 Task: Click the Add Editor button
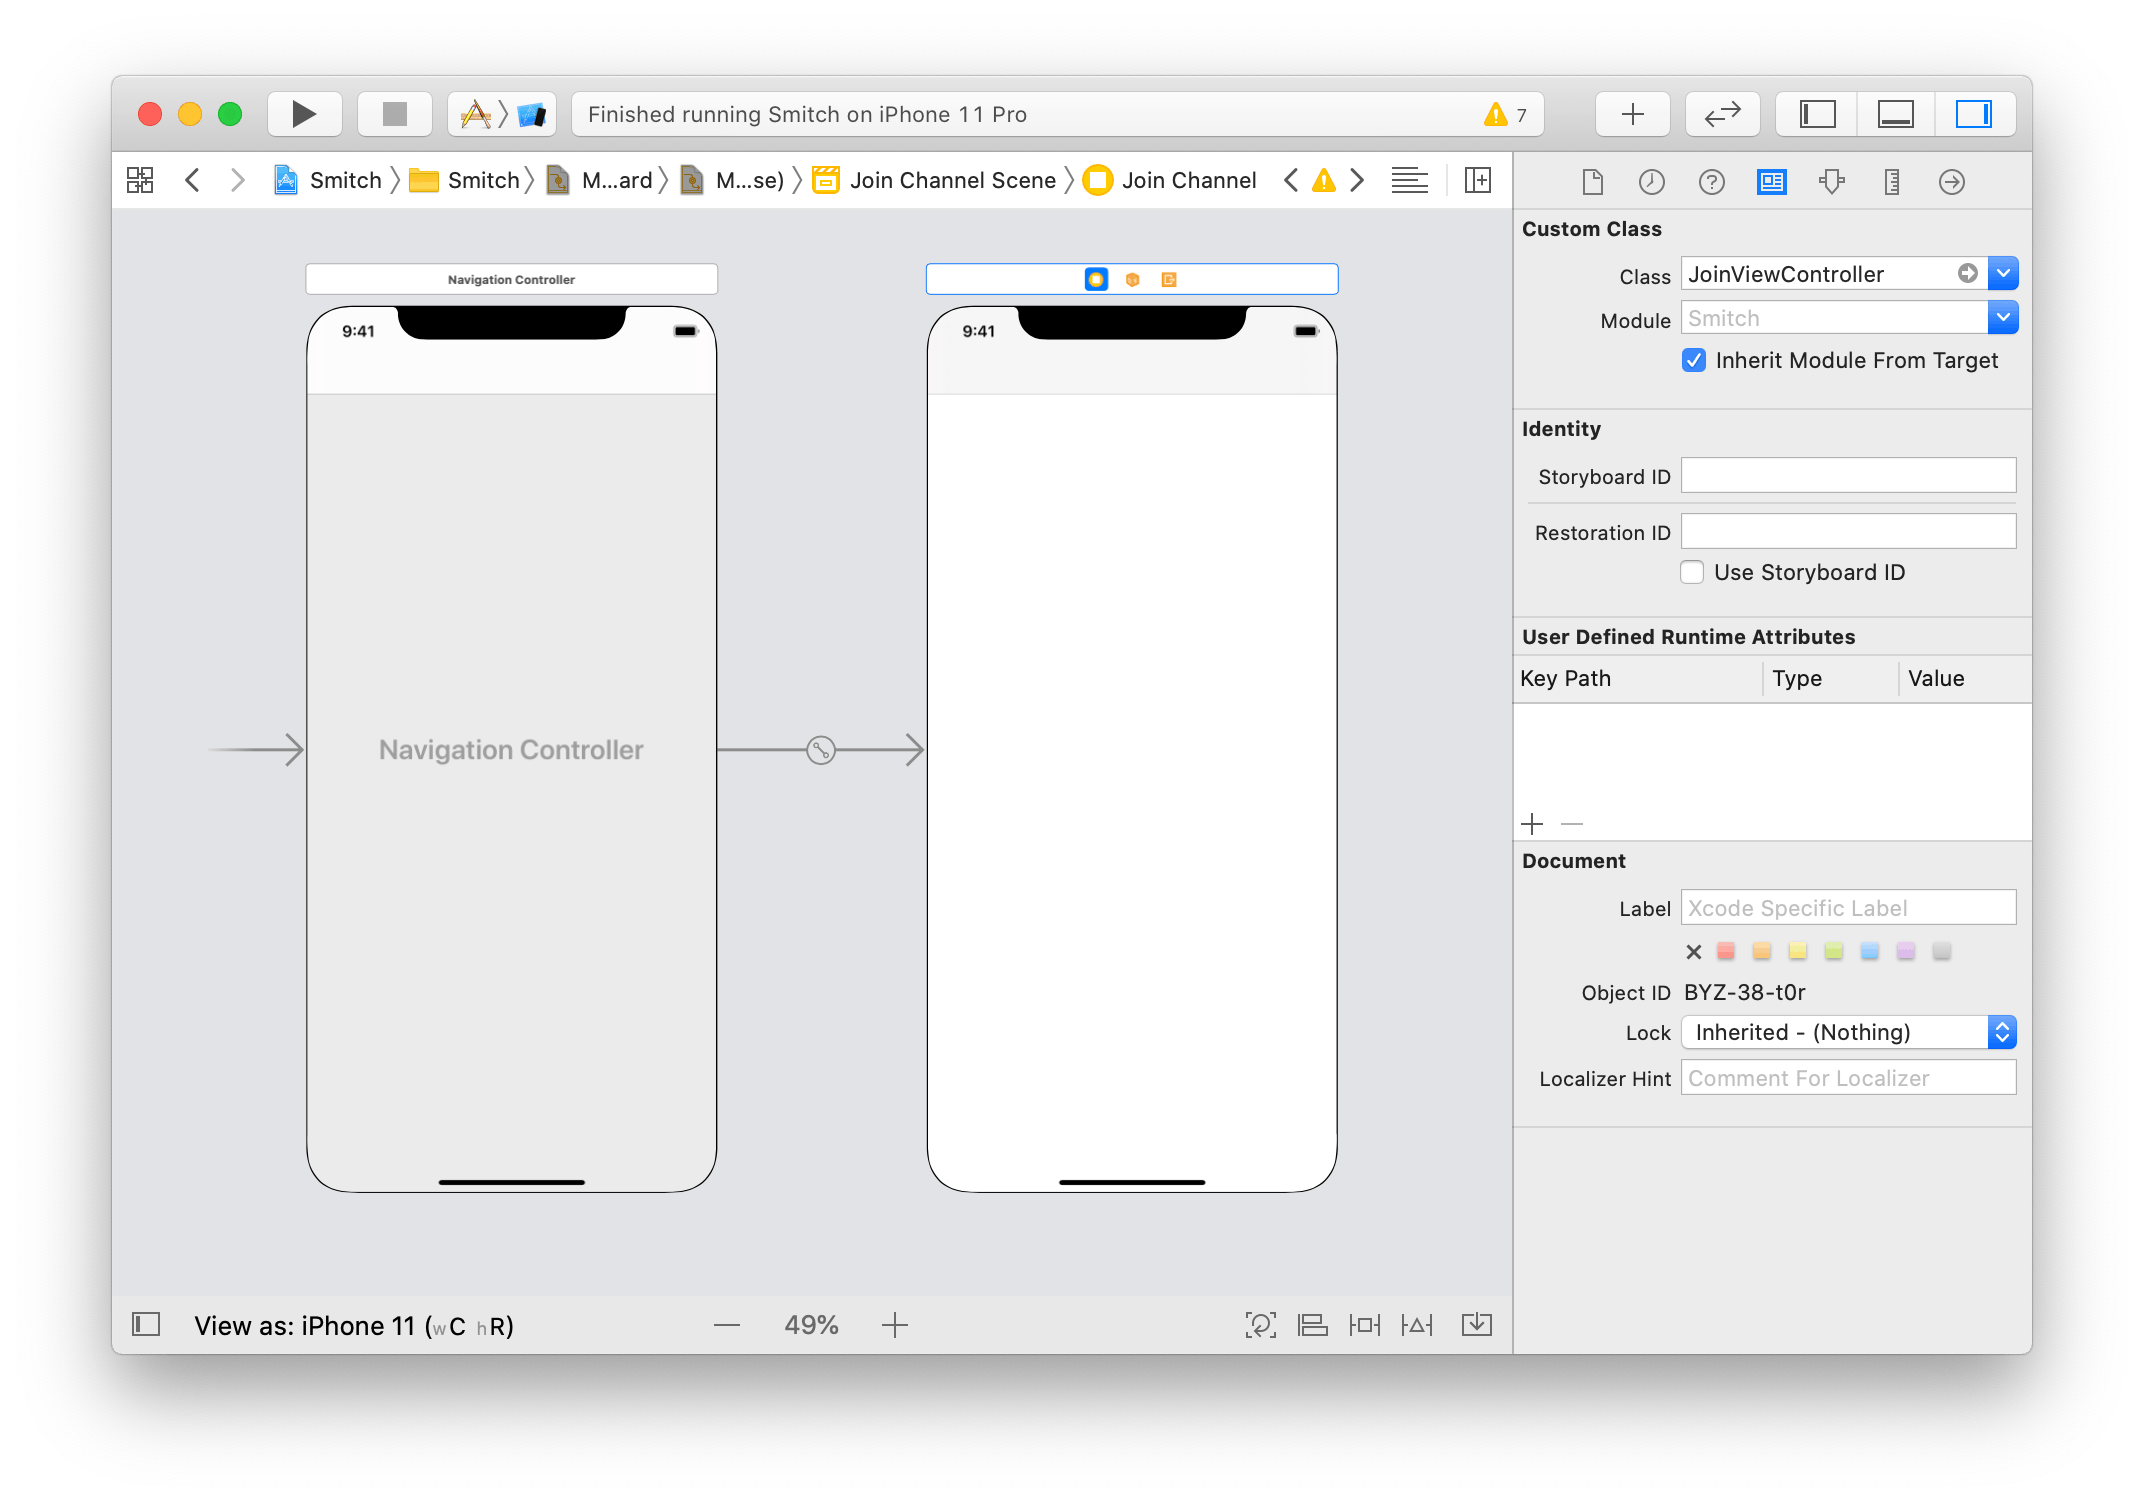(1477, 180)
